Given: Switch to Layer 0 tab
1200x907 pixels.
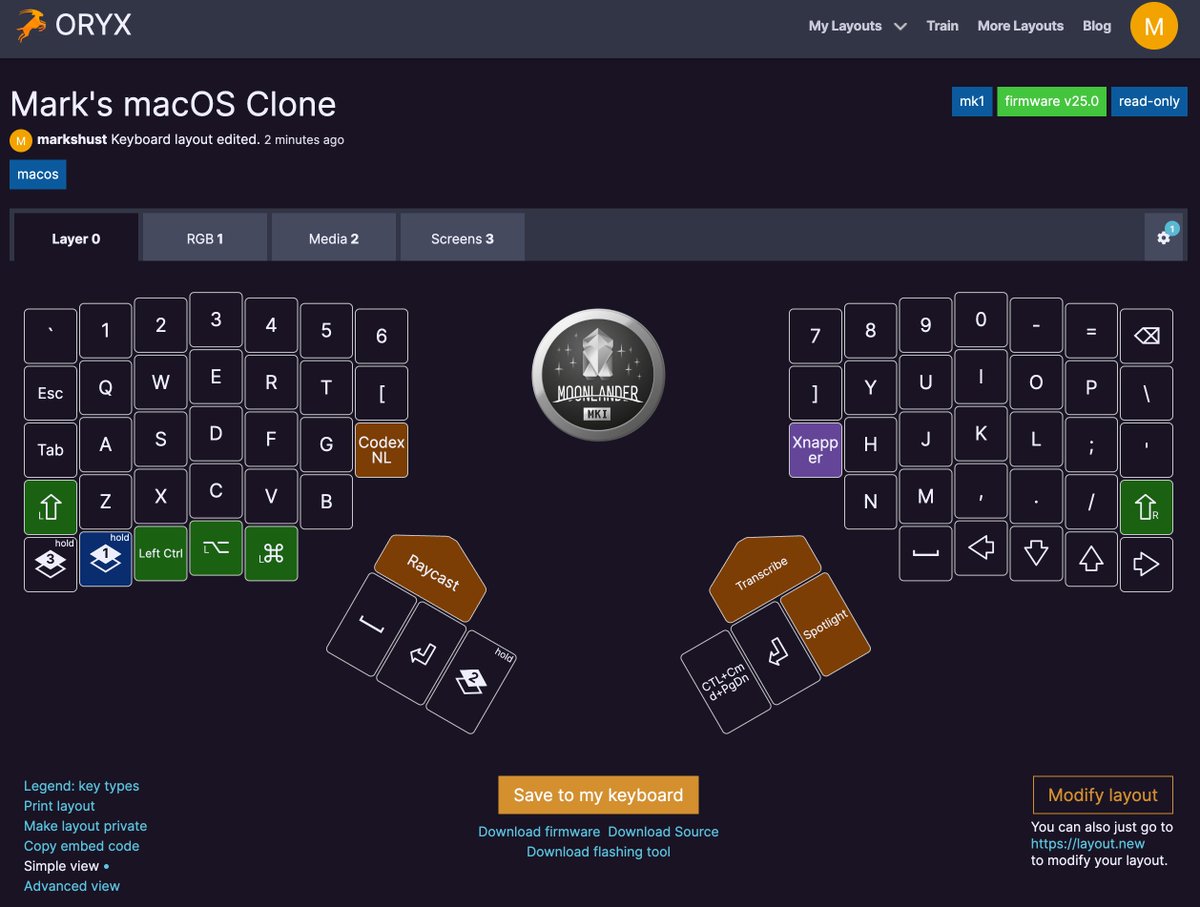Looking at the screenshot, I should click(x=76, y=238).
